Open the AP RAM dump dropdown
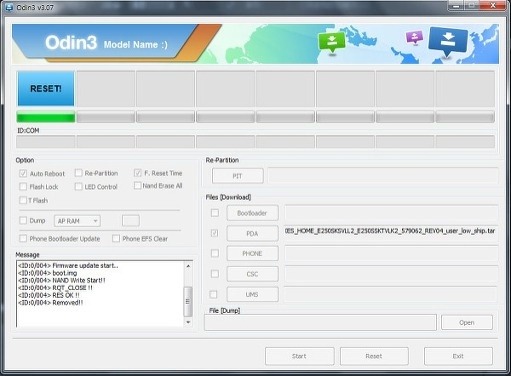Screen dimensions: 511x376 [x=77, y=221]
